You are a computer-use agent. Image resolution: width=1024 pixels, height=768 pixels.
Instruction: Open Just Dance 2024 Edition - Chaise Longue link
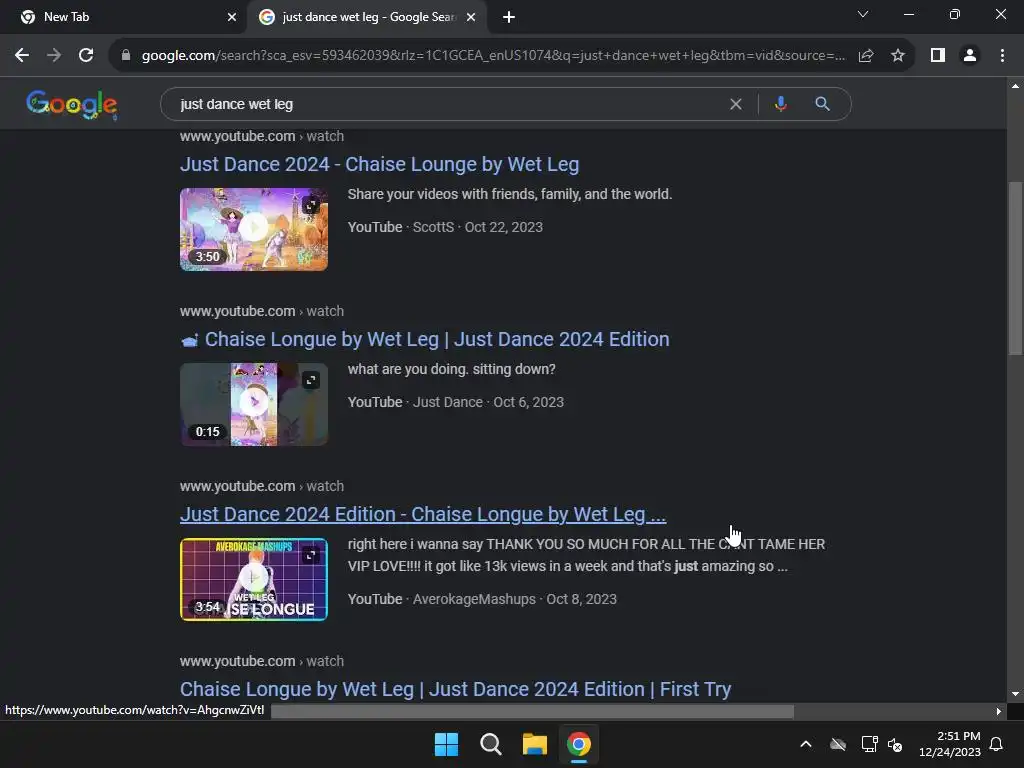point(423,514)
